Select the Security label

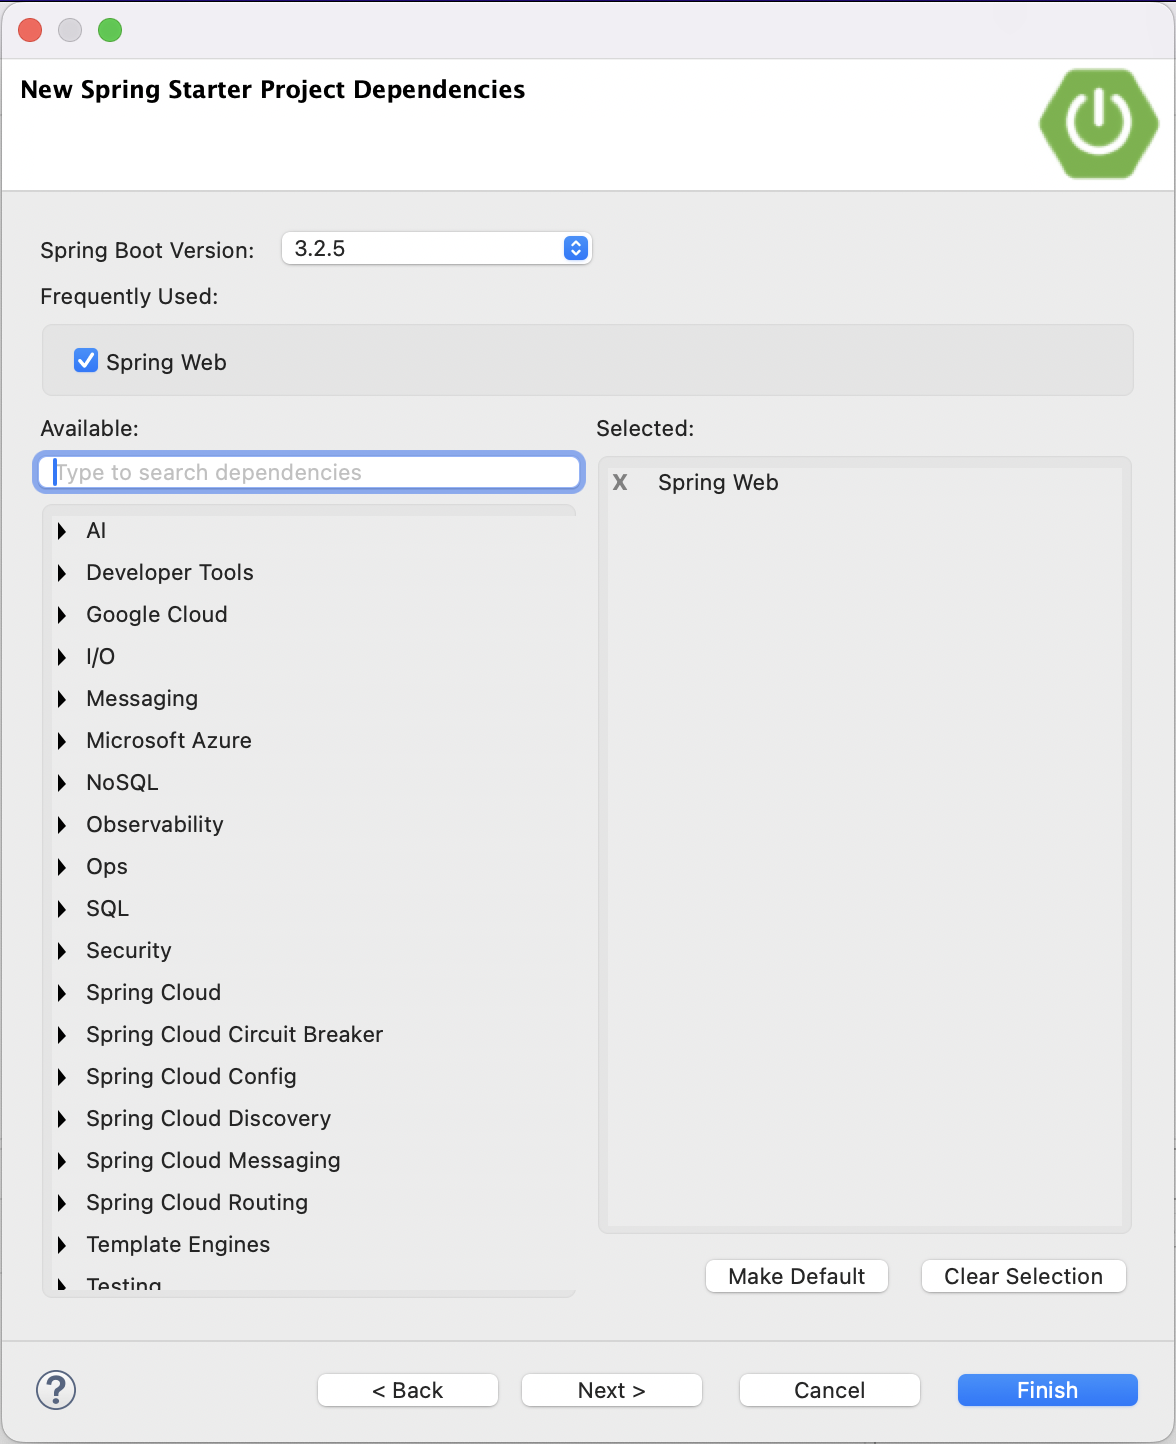coord(129,951)
